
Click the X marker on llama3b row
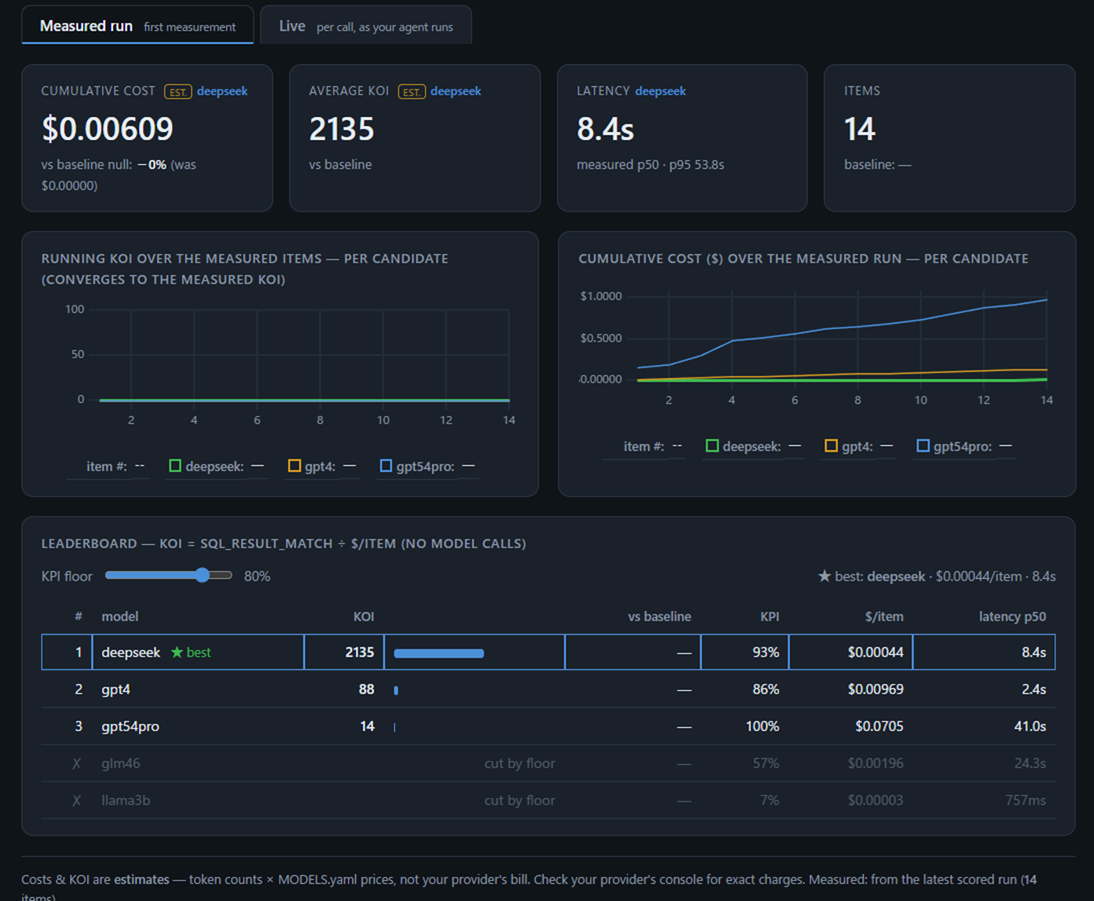point(77,800)
